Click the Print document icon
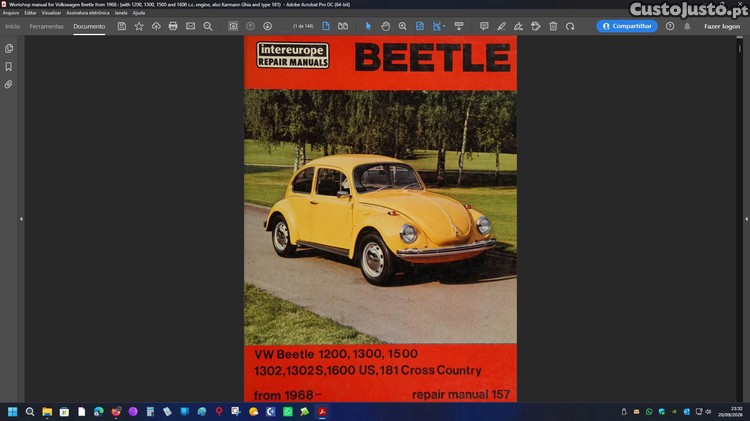 pos(173,26)
